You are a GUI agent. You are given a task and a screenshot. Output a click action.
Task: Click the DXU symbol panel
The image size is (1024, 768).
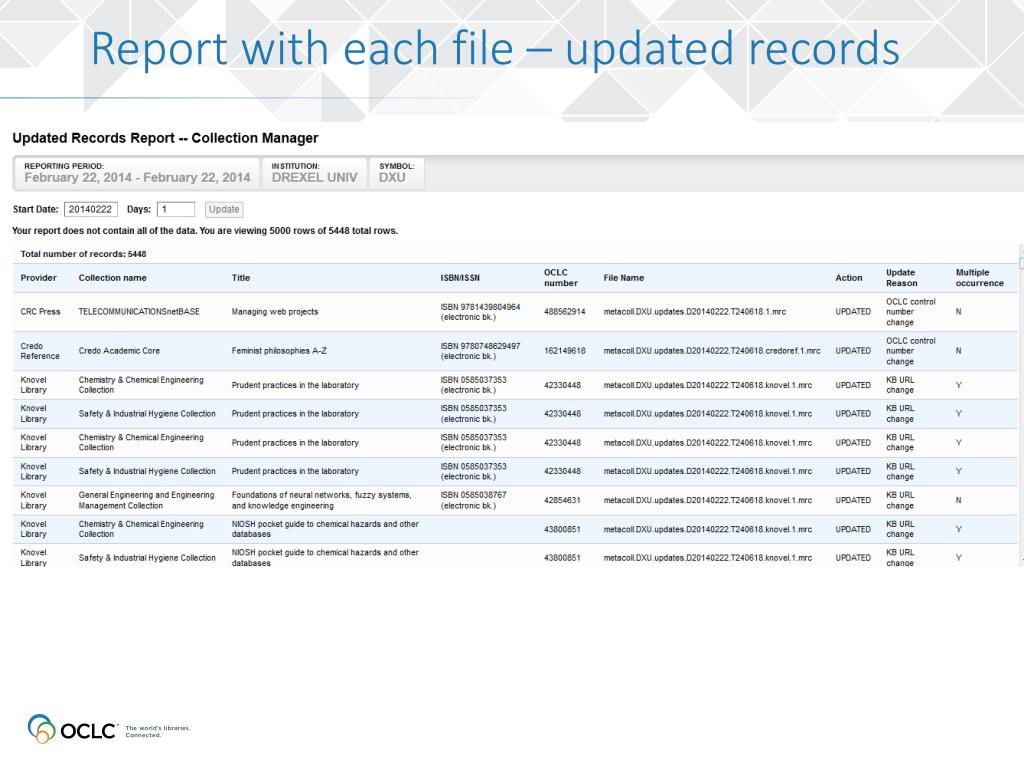[396, 174]
